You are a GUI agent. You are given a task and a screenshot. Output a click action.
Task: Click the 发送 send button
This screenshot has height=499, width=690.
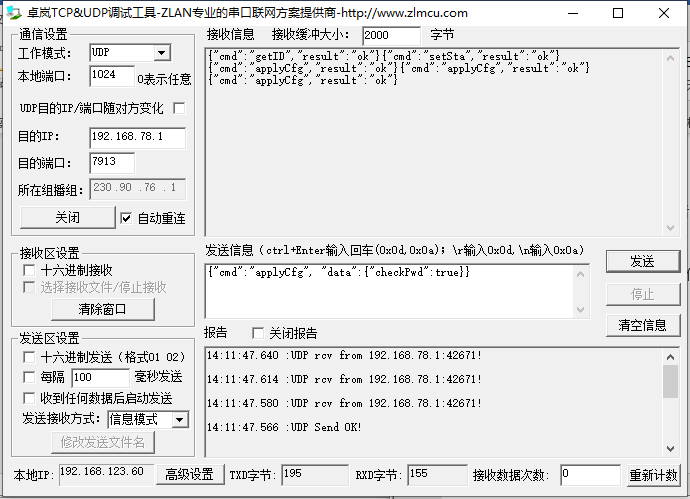[642, 261]
